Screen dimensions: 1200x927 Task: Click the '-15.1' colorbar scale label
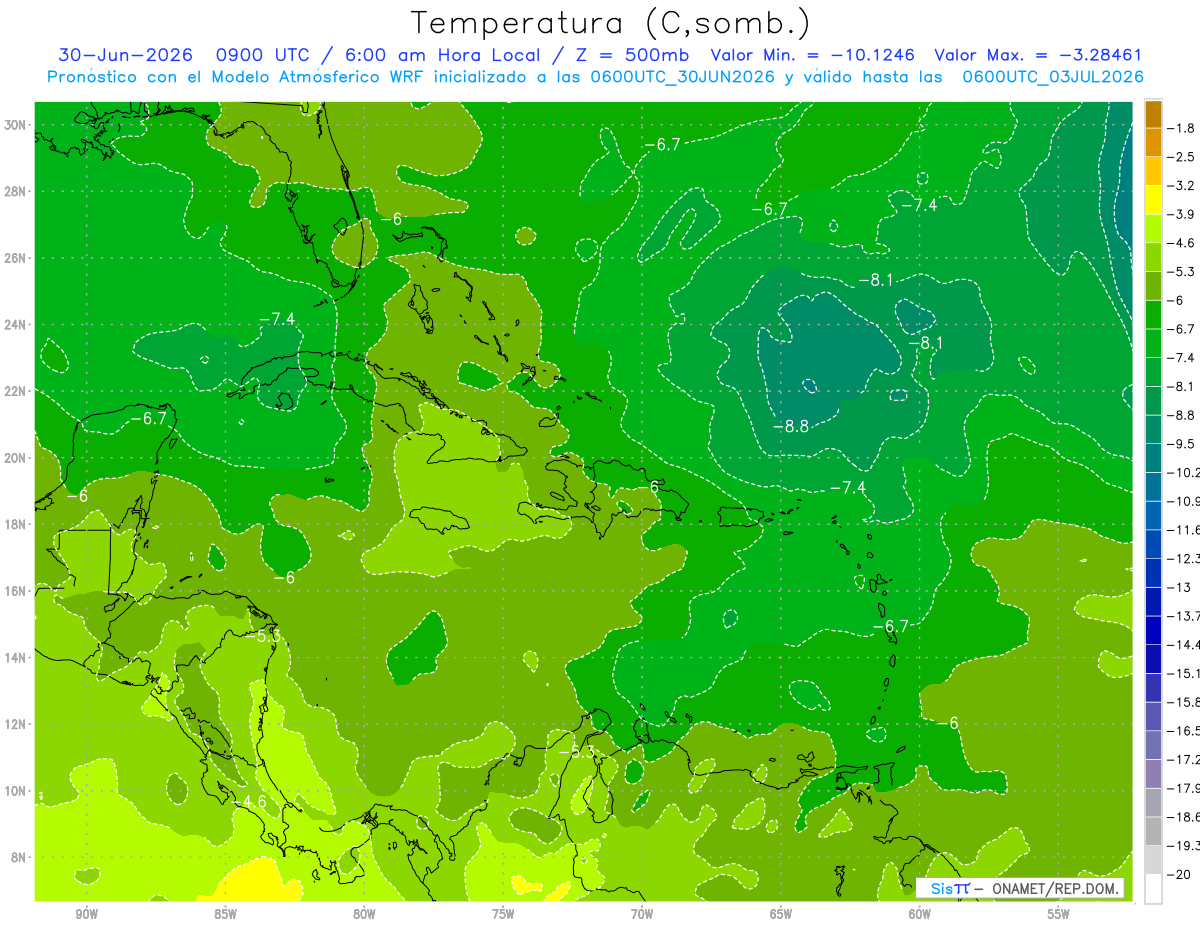(1184, 673)
